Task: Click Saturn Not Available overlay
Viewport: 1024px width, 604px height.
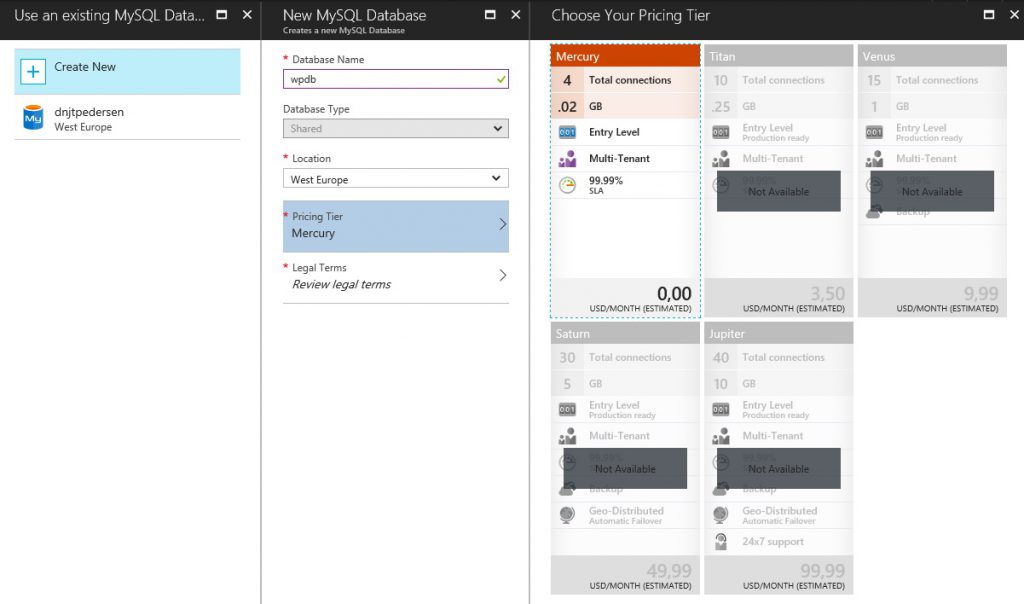Action: coord(625,468)
